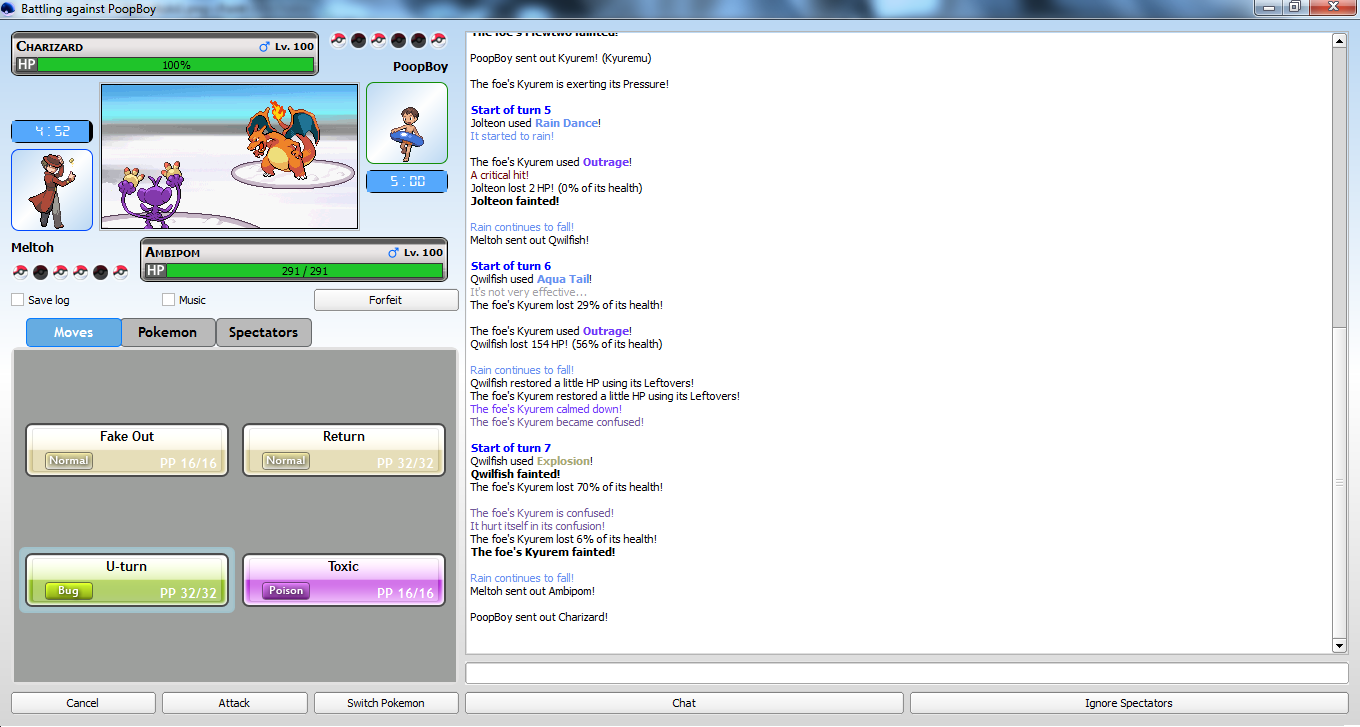The width and height of the screenshot is (1360, 727).
Task: Choose the U-turn move
Action: pos(127,580)
